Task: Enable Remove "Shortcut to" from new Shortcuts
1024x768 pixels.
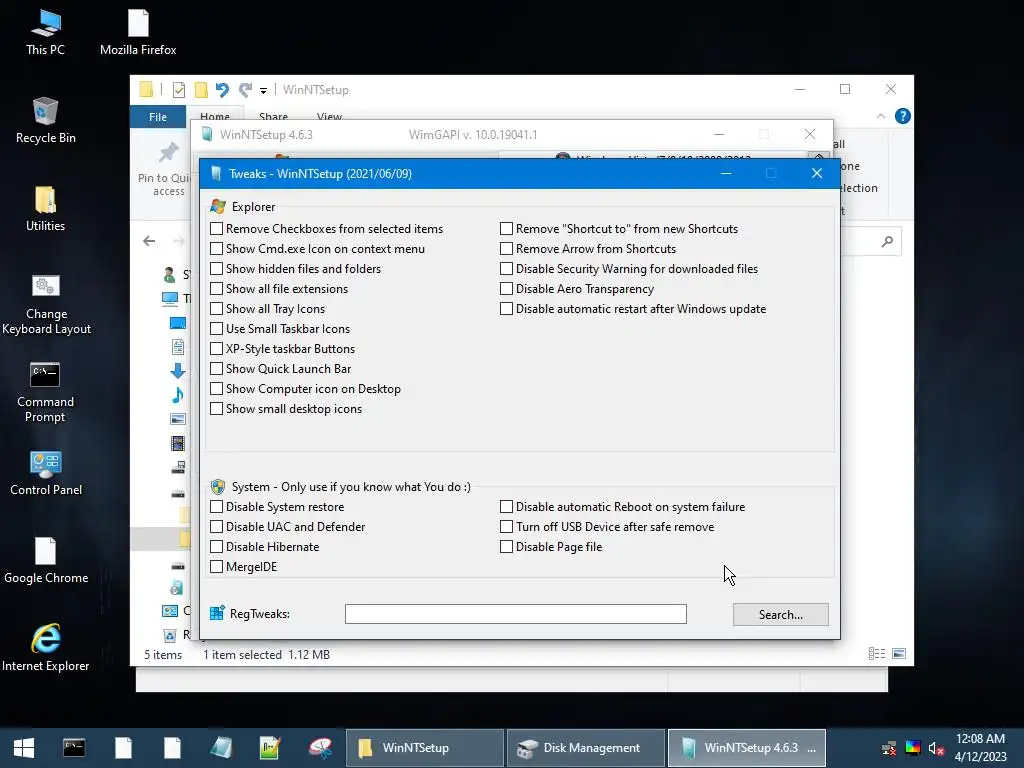Action: (x=506, y=229)
